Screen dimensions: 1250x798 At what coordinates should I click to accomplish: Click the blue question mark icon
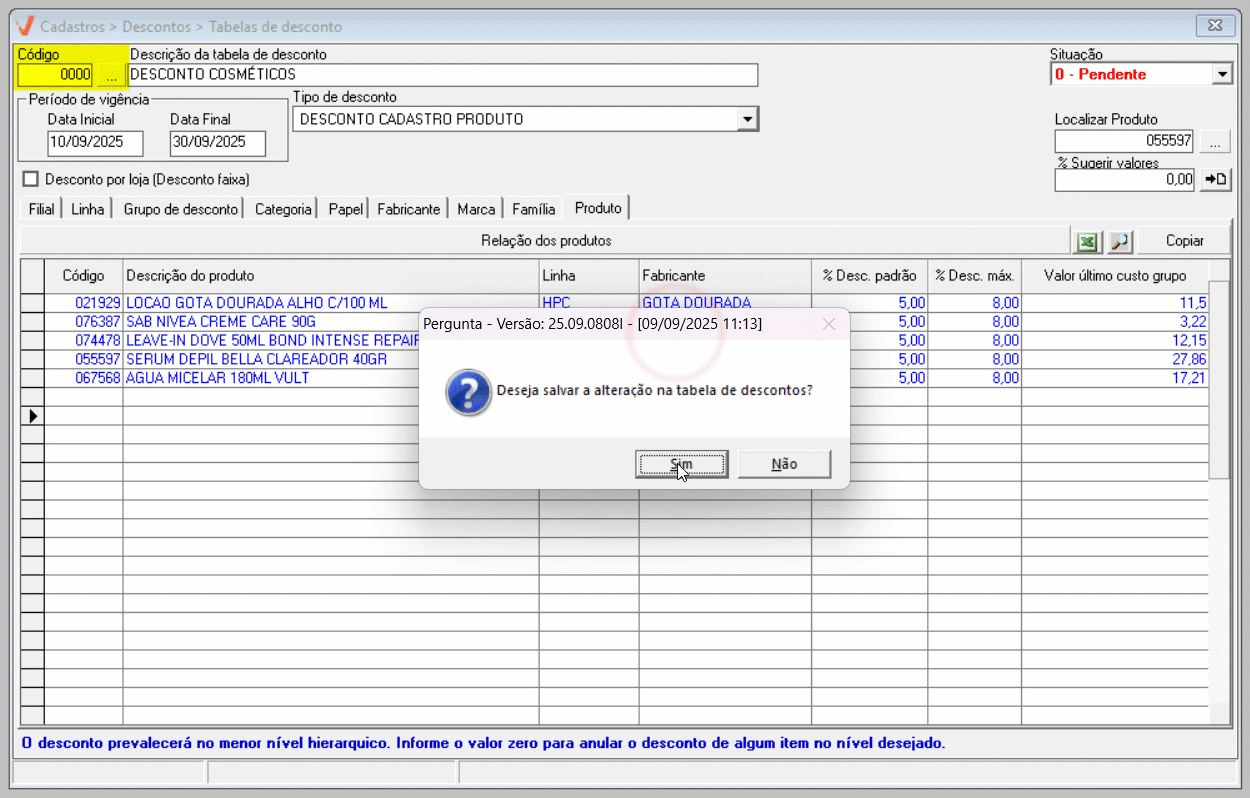468,392
